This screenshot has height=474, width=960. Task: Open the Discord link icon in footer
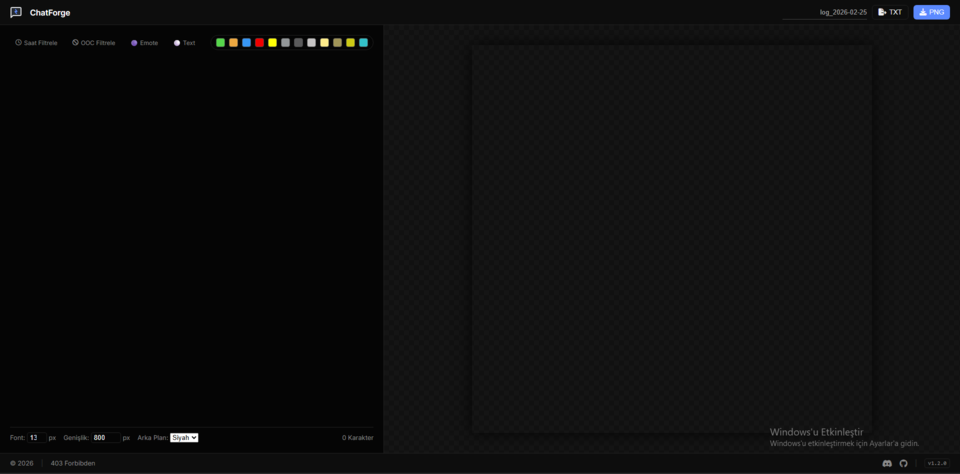pyautogui.click(x=887, y=463)
